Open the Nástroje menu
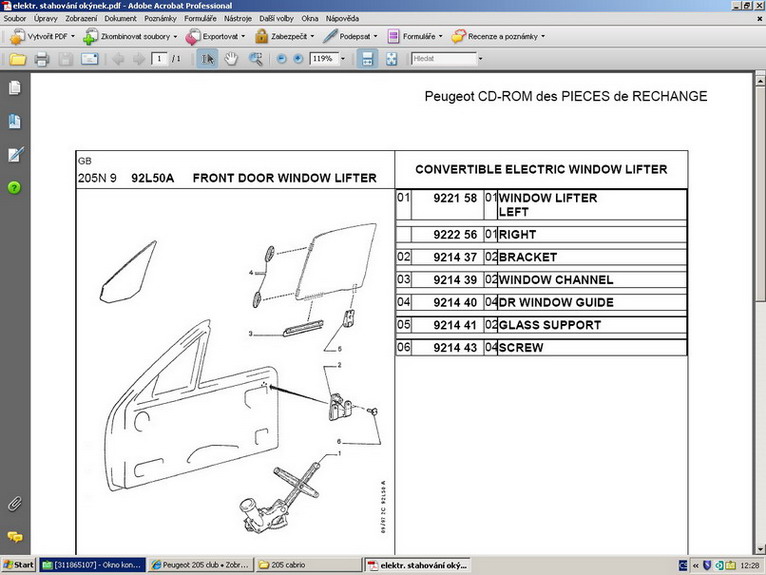 tap(237, 18)
